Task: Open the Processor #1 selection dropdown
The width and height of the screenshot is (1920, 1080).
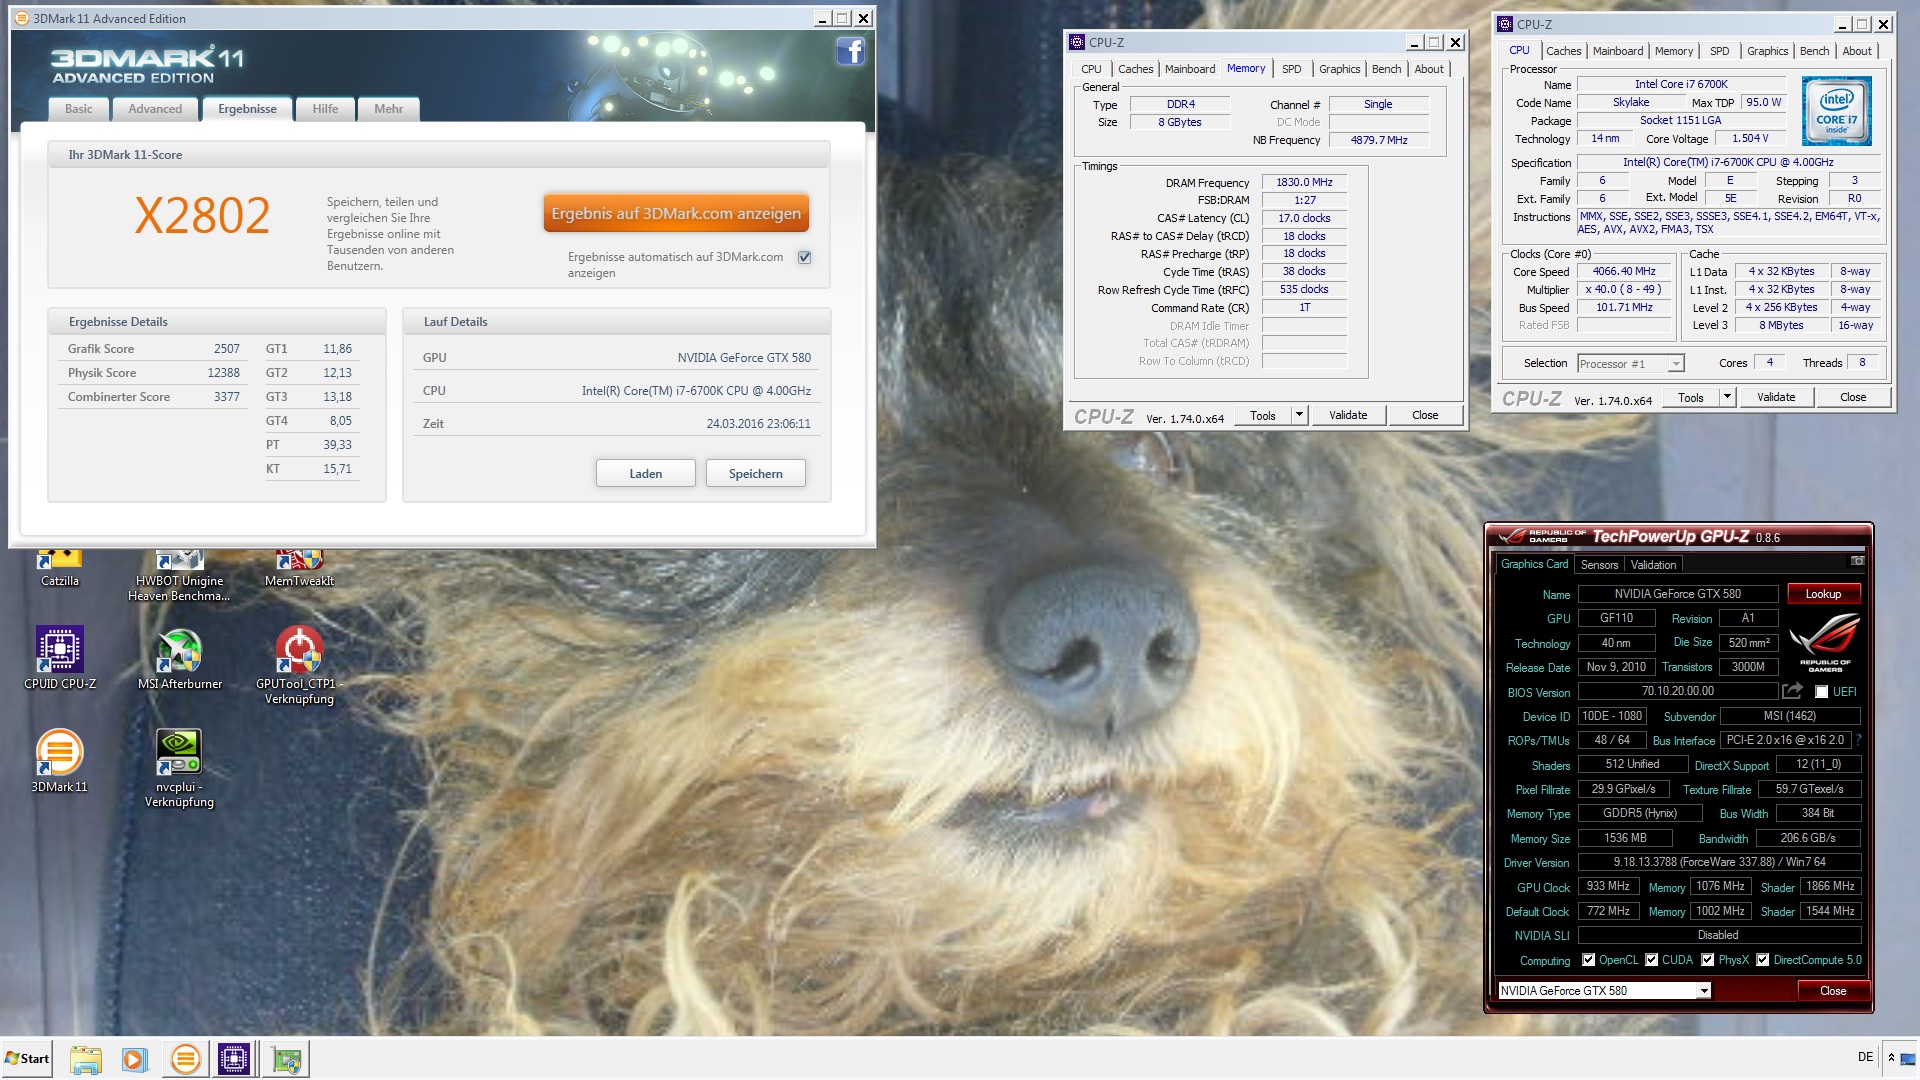Action: click(1631, 363)
